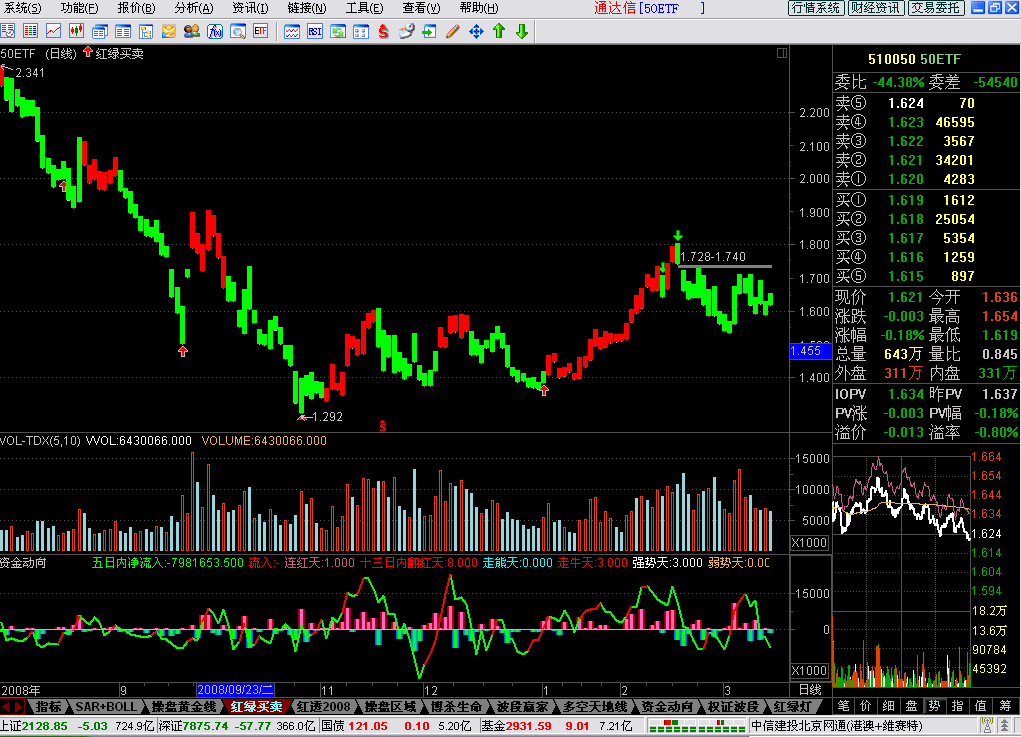
Task: Click the 行情系统 button
Action: click(816, 8)
